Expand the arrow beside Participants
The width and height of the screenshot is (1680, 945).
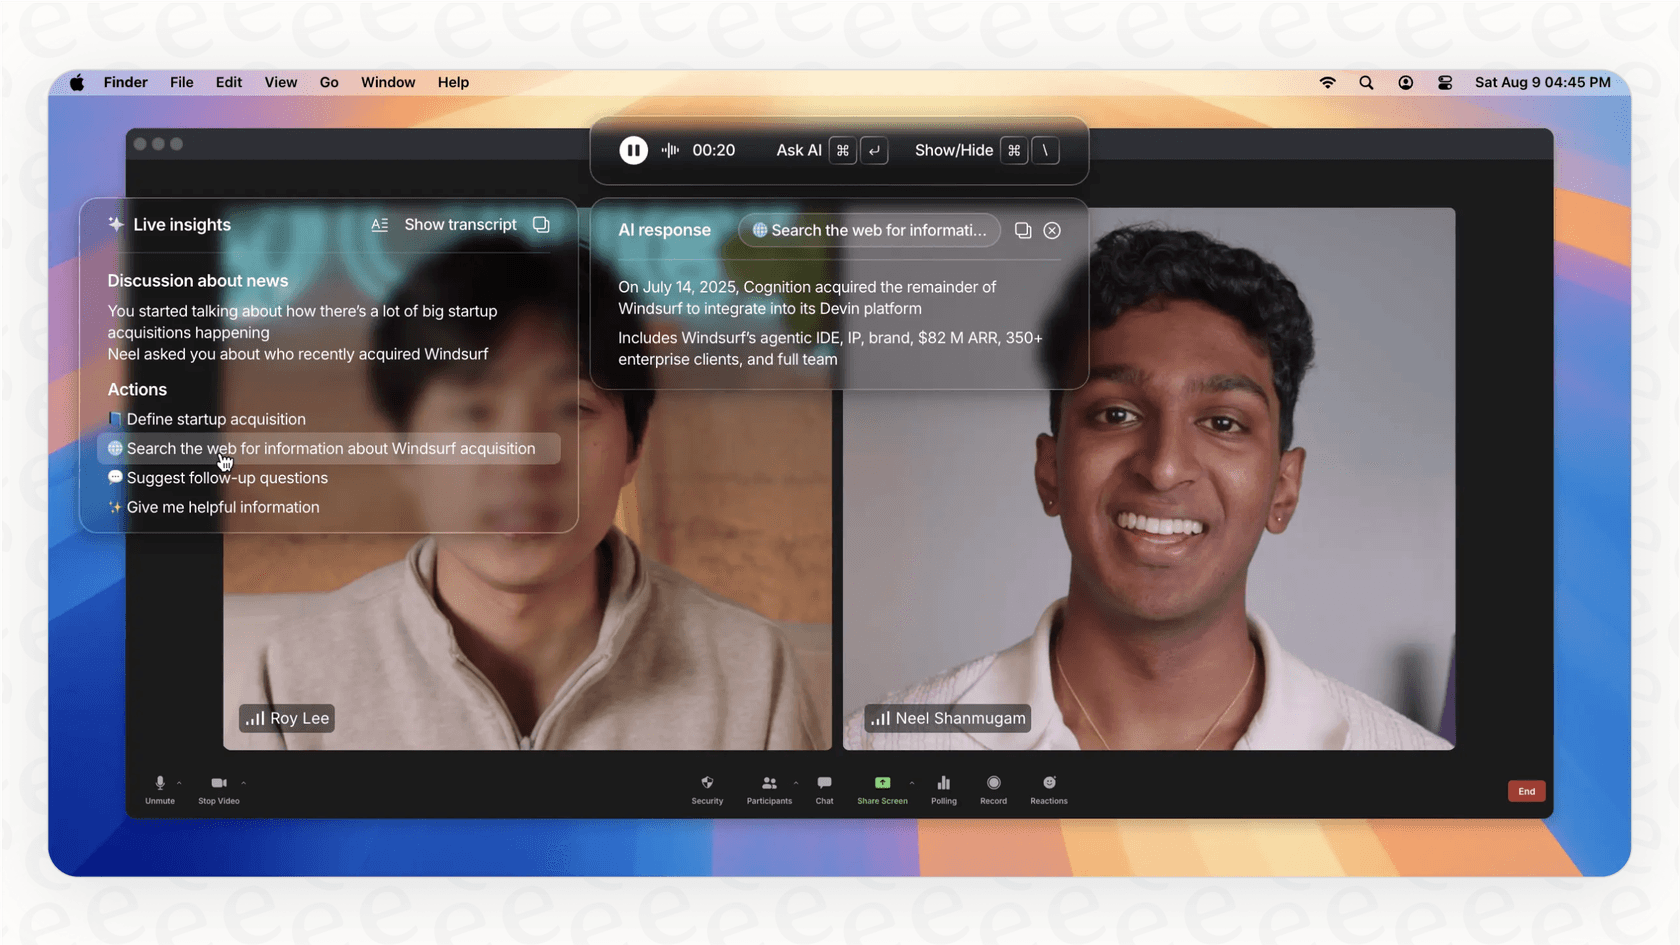[796, 783]
